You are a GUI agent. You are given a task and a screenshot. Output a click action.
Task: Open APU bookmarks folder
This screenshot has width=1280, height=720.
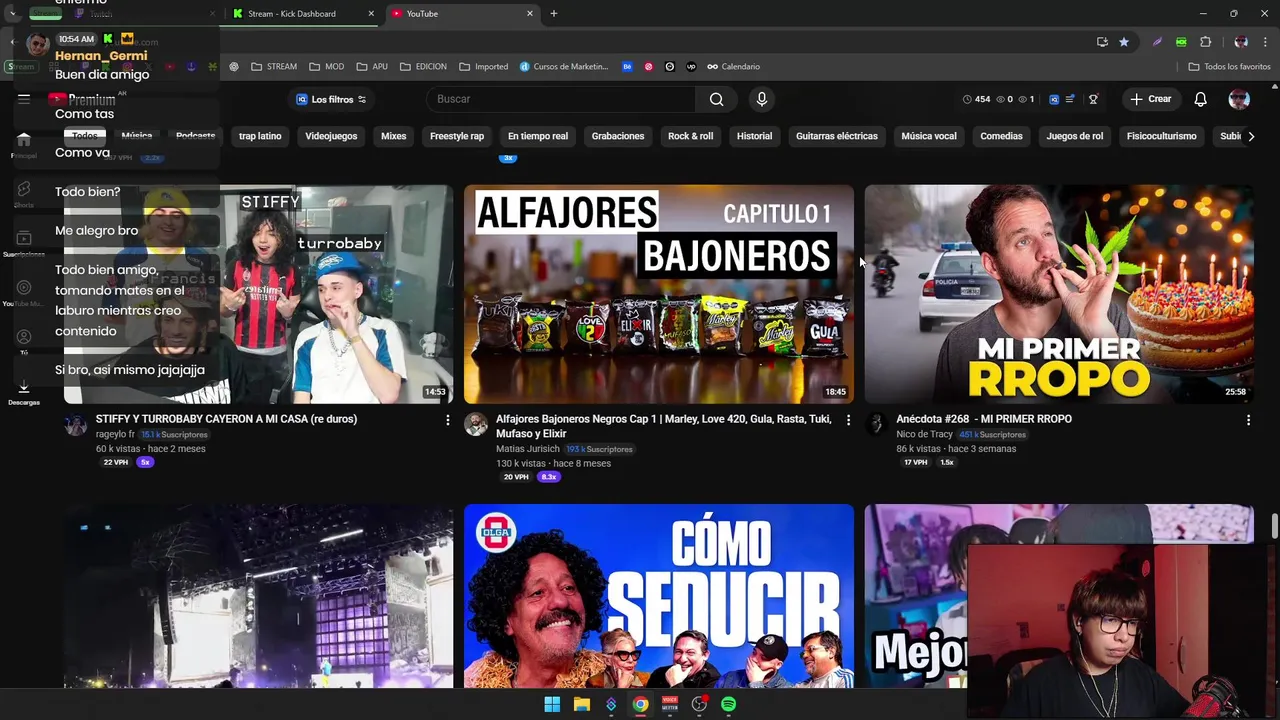point(372,66)
